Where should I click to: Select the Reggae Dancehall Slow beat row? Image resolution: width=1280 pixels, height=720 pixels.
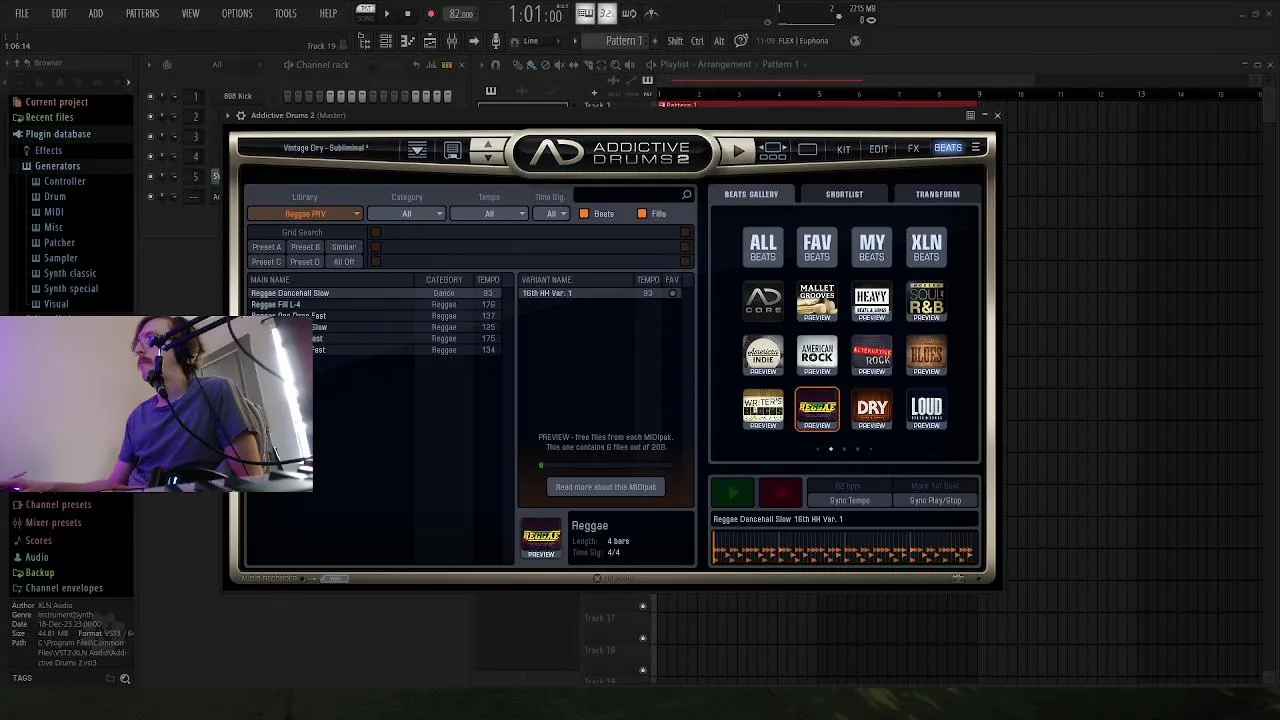(x=375, y=293)
